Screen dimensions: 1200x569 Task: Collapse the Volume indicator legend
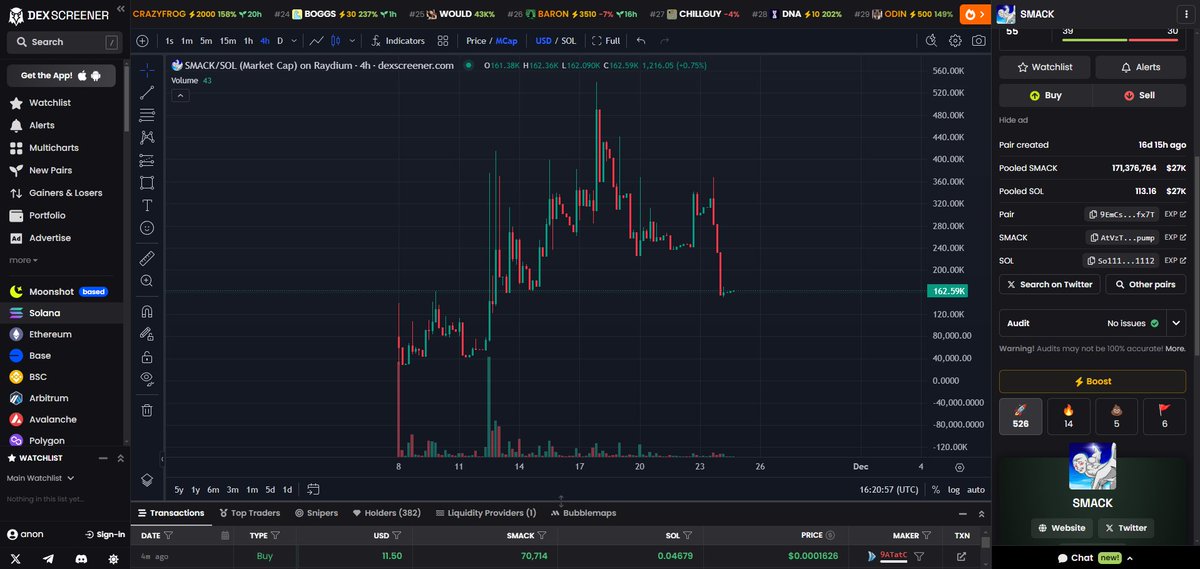[181, 95]
